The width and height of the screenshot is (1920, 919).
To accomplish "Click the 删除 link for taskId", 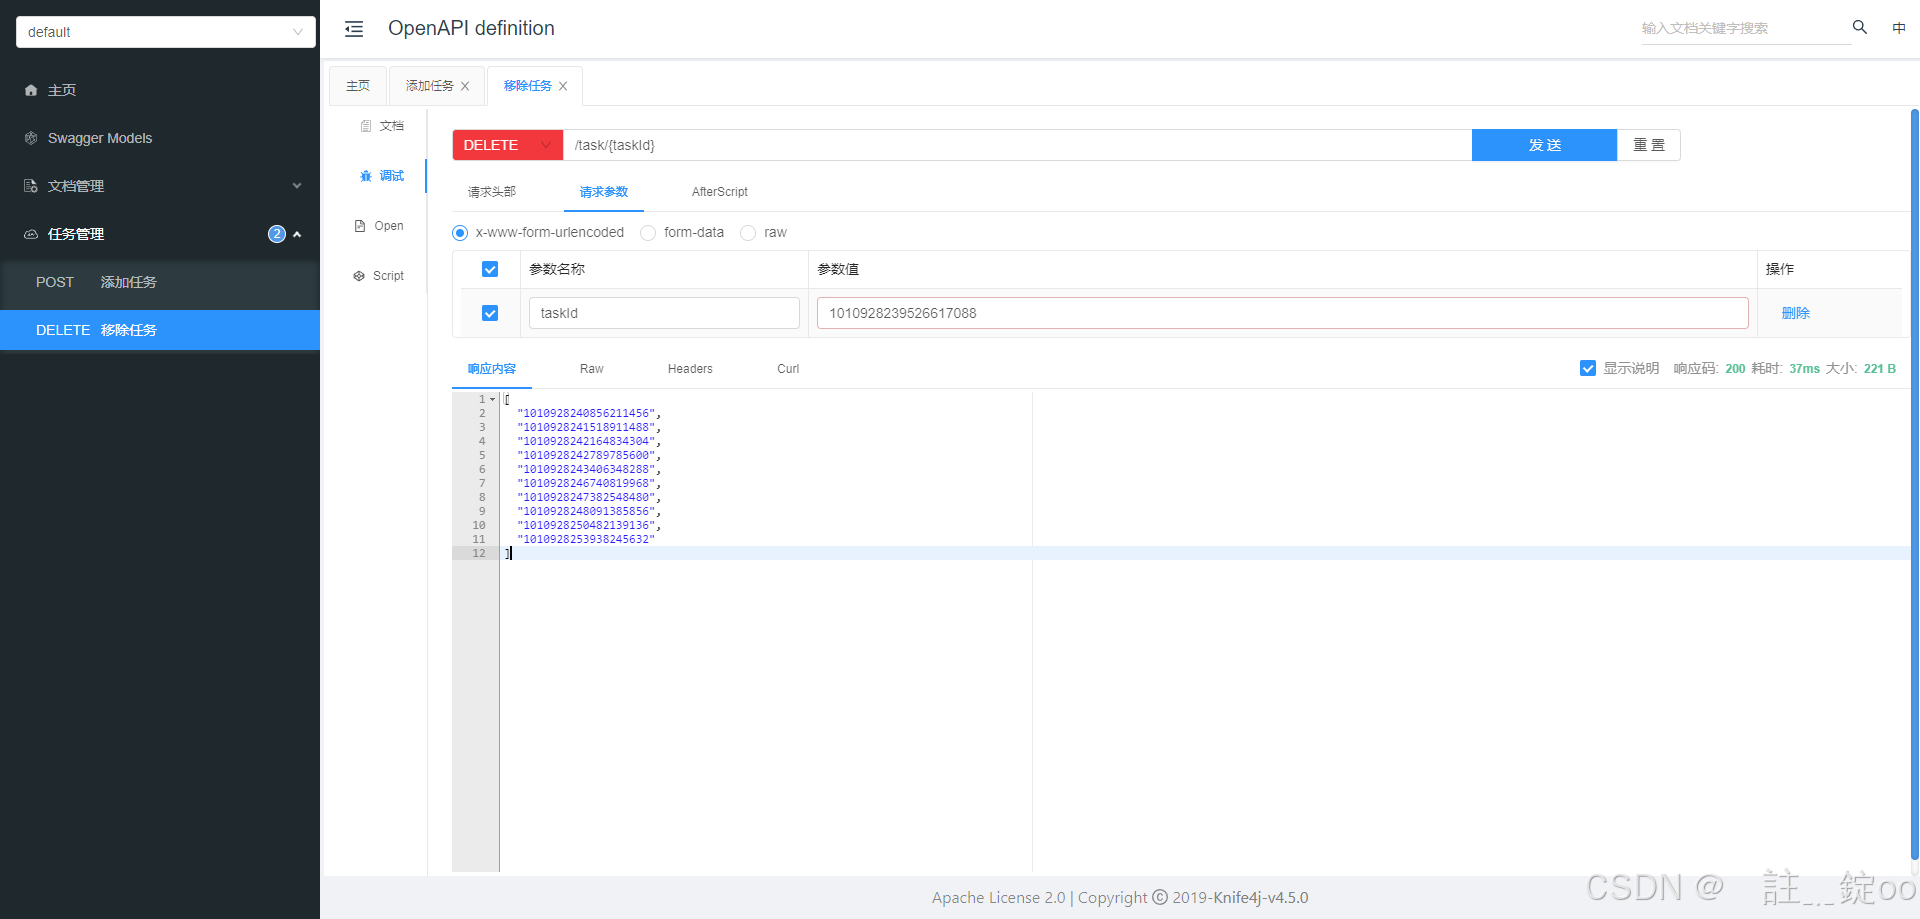I will pos(1796,313).
